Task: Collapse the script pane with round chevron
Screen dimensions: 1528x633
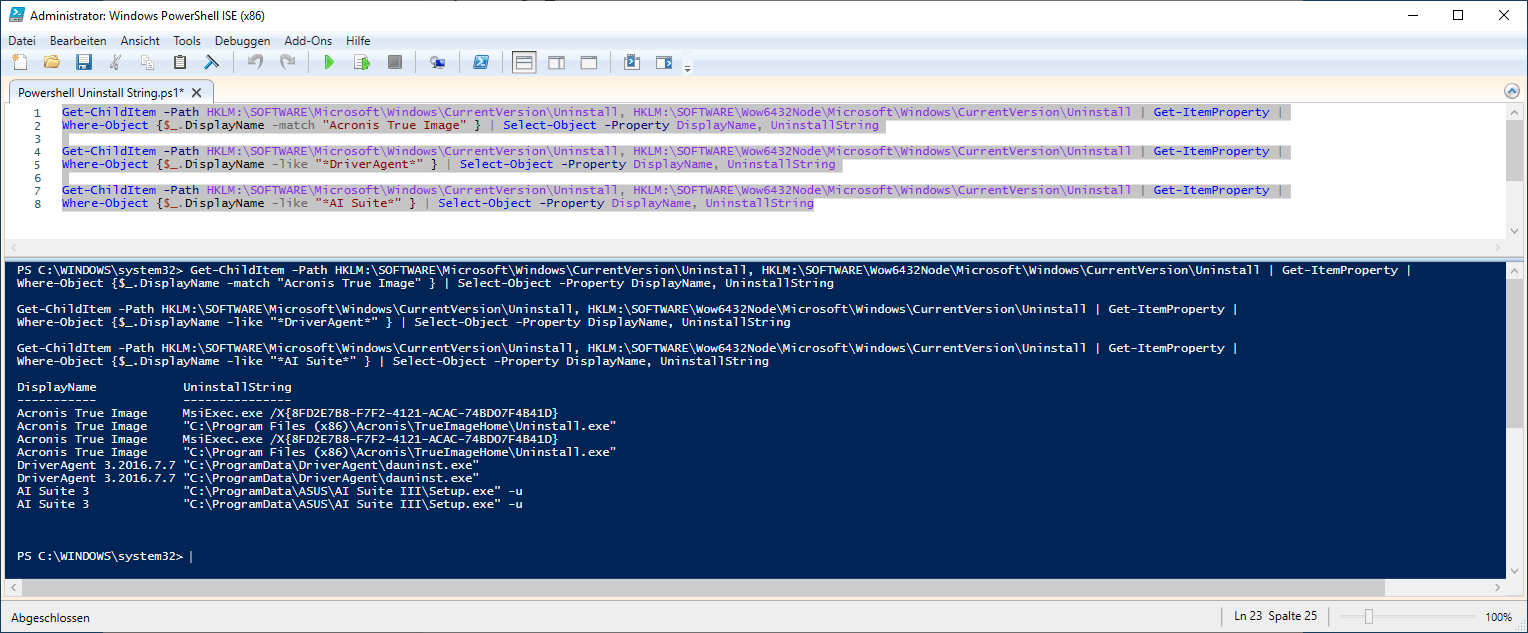Action: click(1512, 91)
